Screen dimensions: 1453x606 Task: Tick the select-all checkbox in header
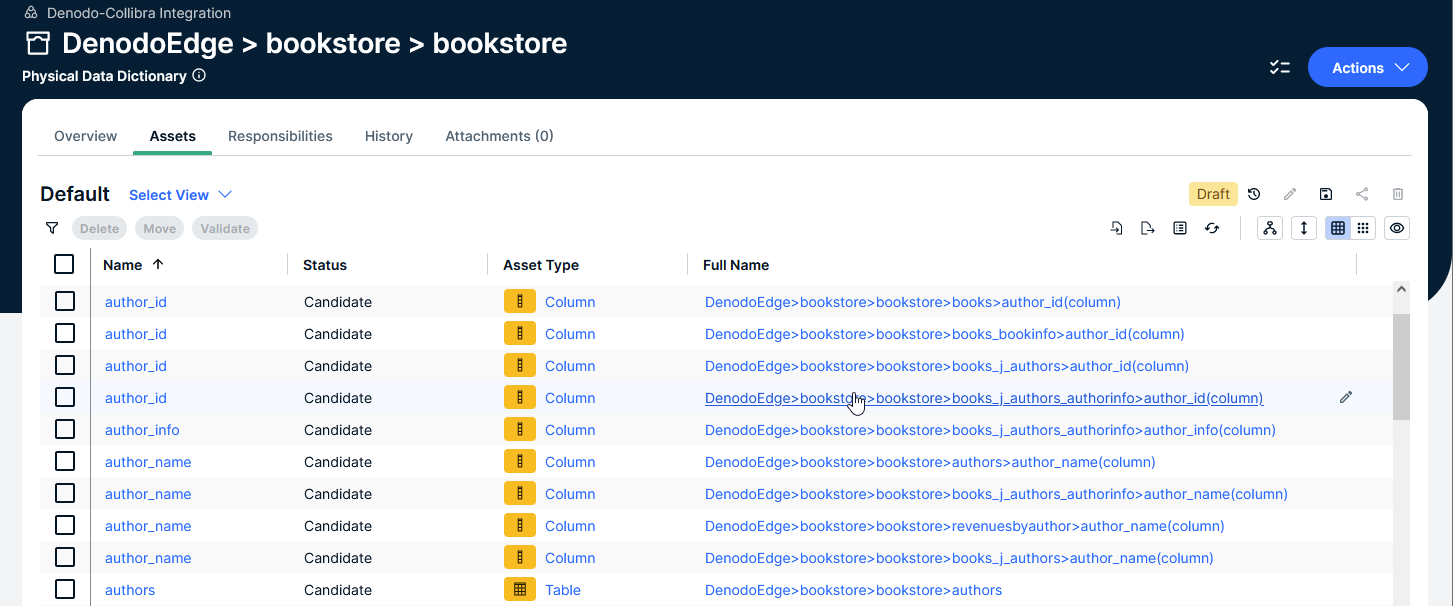coord(64,264)
